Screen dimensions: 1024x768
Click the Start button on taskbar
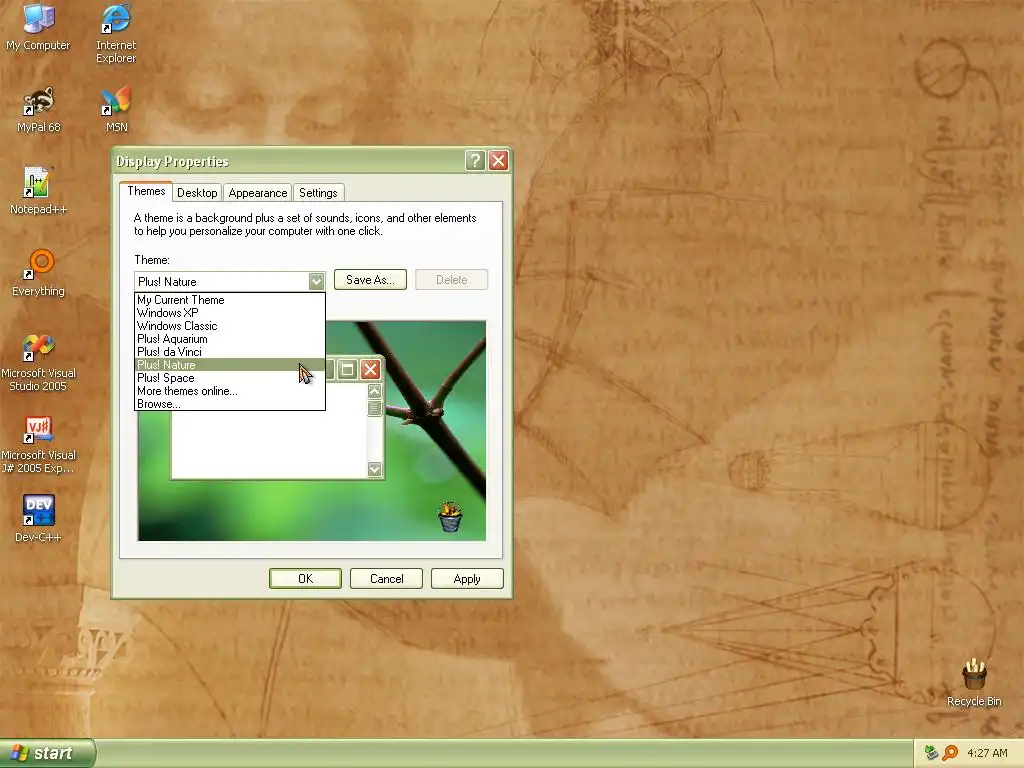(47, 754)
